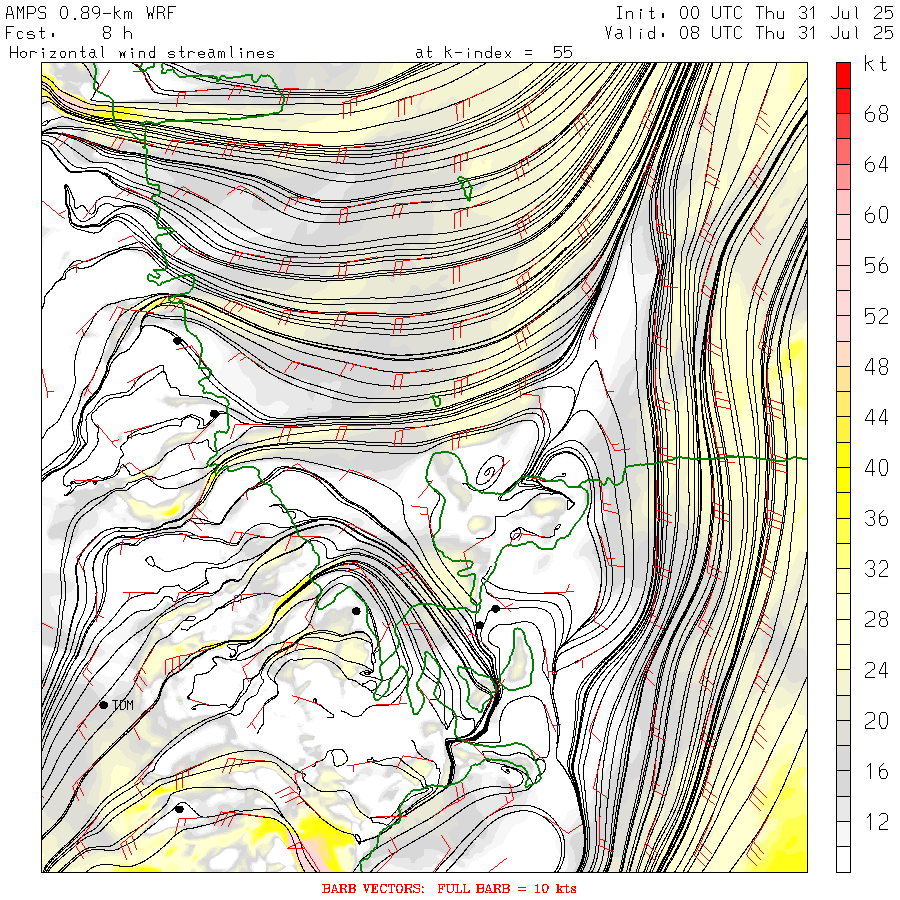The image size is (900, 900).
Task: Select the 48 colorbar label
Action: (876, 367)
